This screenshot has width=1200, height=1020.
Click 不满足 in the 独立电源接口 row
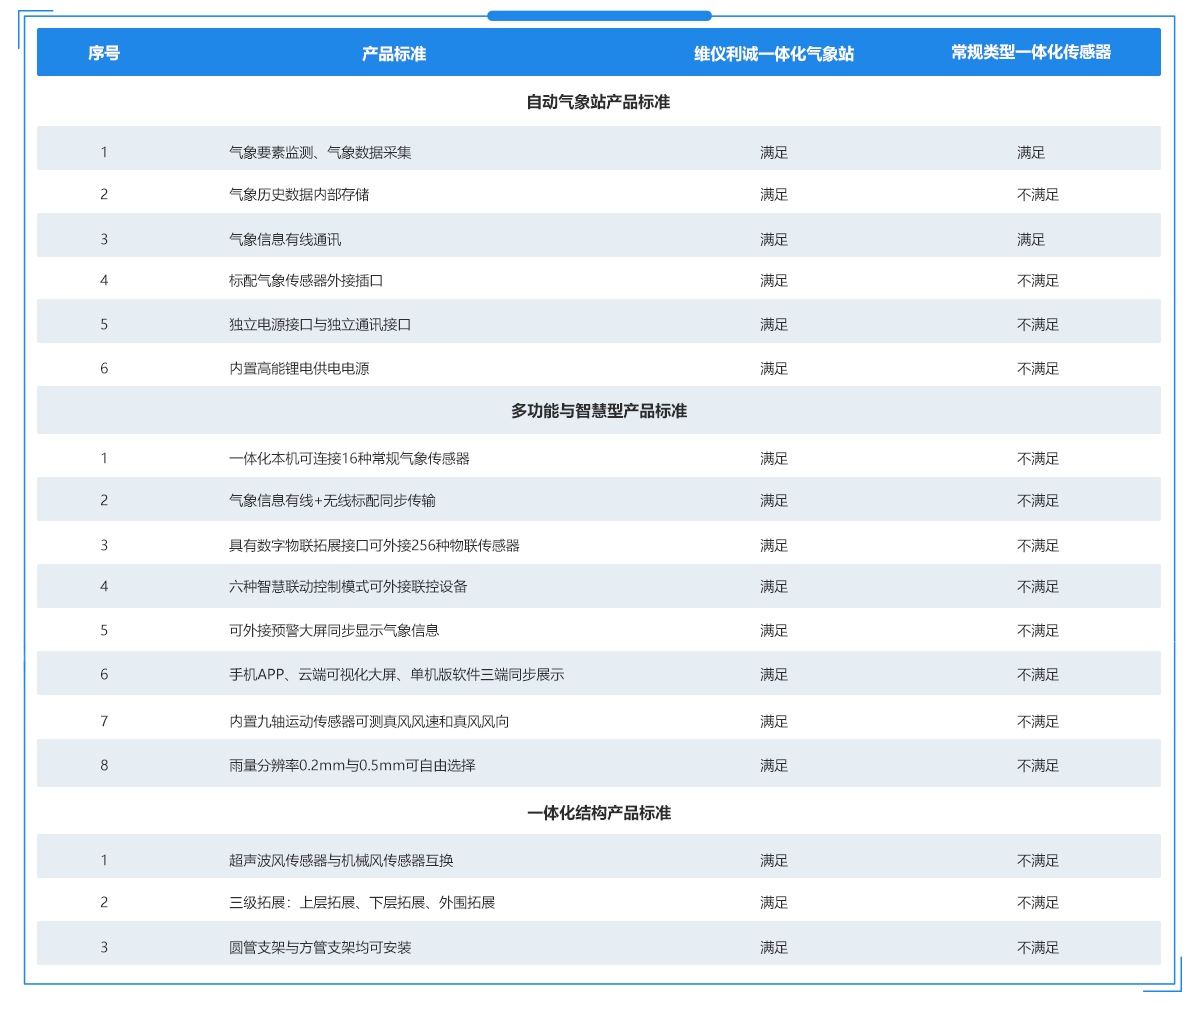click(x=1038, y=324)
